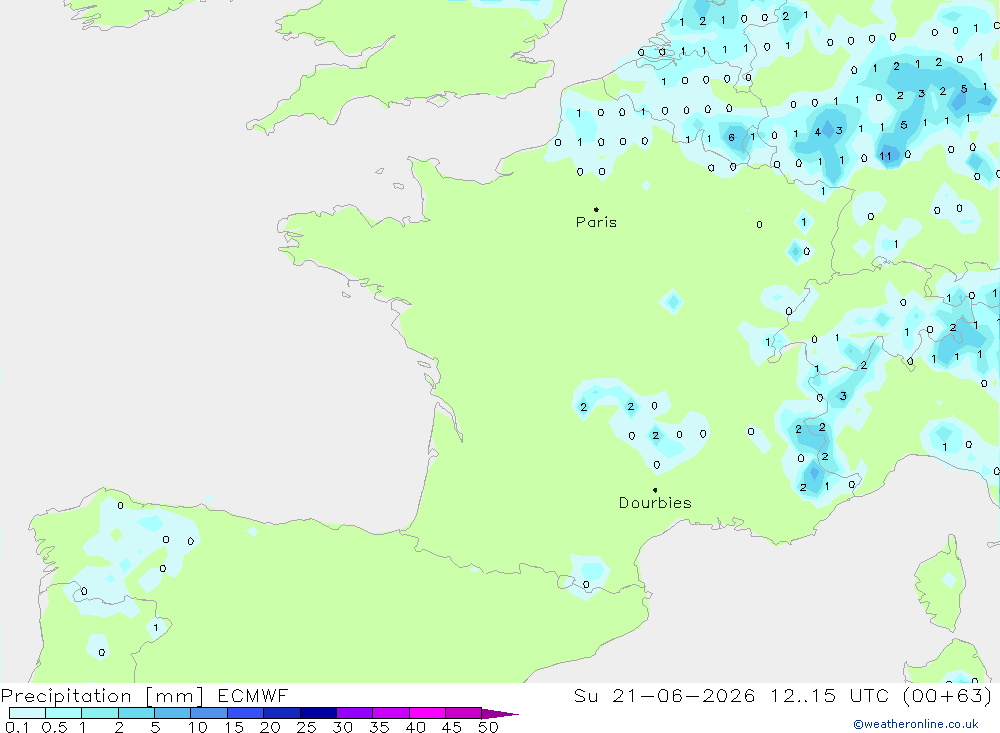
Task: Pick the legend swatch between 40 and 45
Action: pyautogui.click(x=427, y=713)
